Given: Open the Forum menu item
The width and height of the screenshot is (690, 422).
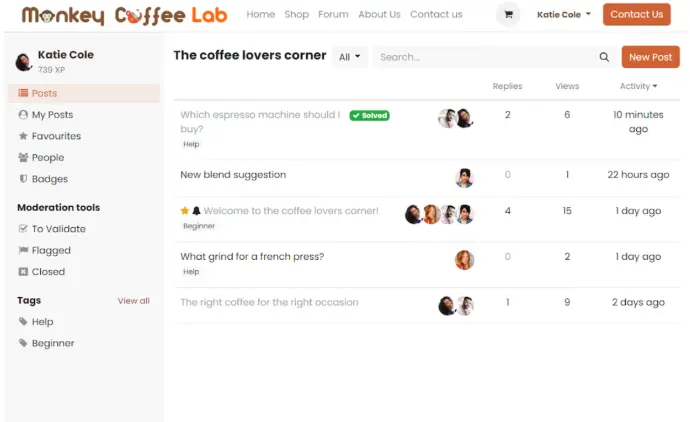Looking at the screenshot, I should point(333,15).
